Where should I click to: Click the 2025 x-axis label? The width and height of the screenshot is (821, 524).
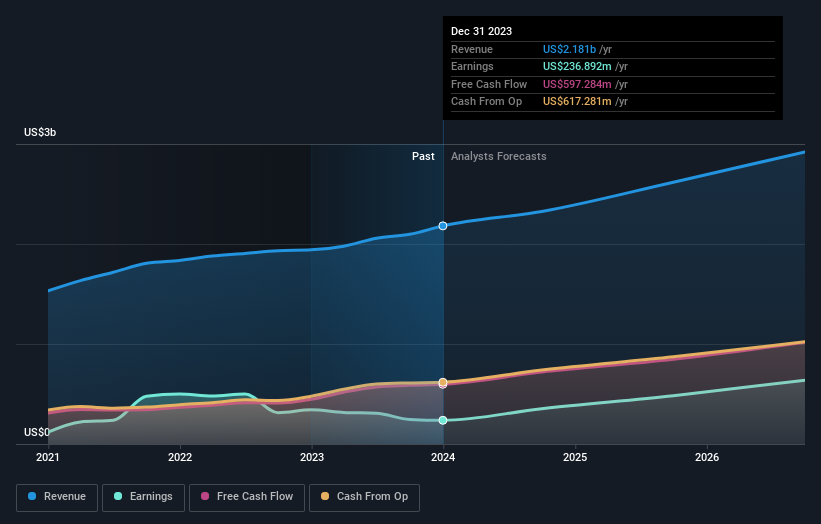[575, 457]
